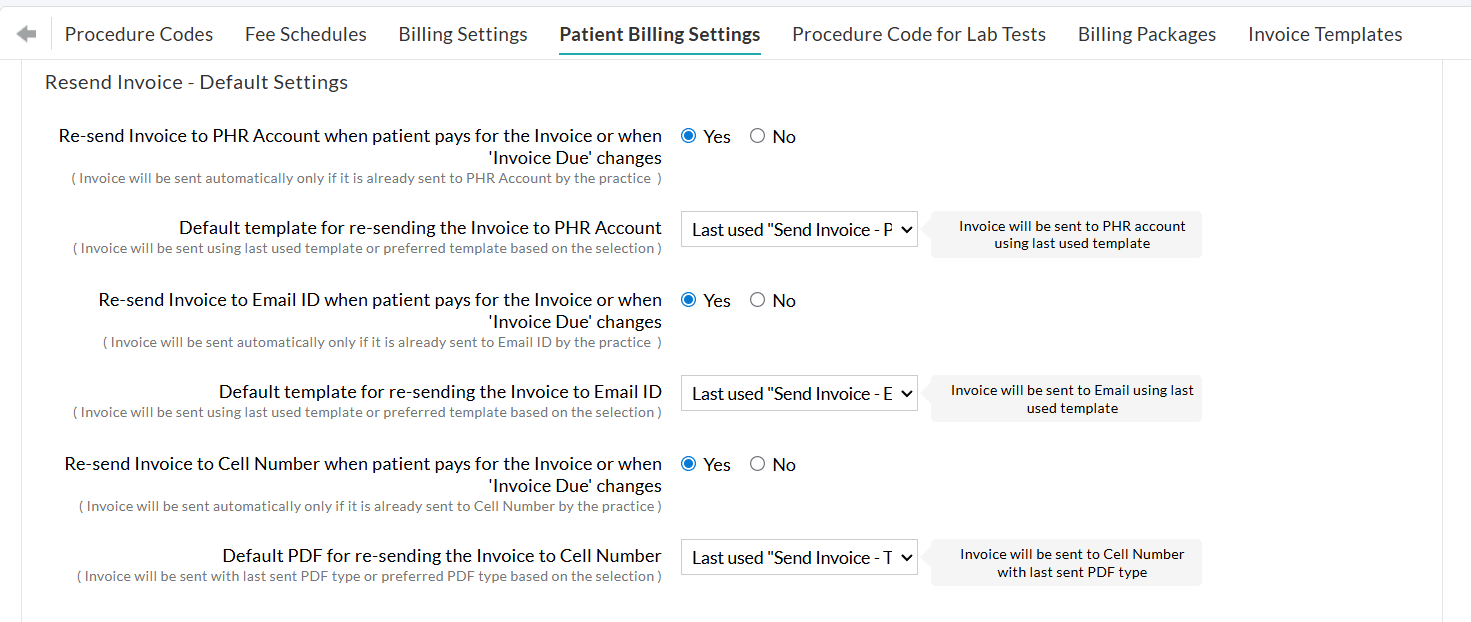Switch to the Billing Settings tab

pyautogui.click(x=462, y=33)
